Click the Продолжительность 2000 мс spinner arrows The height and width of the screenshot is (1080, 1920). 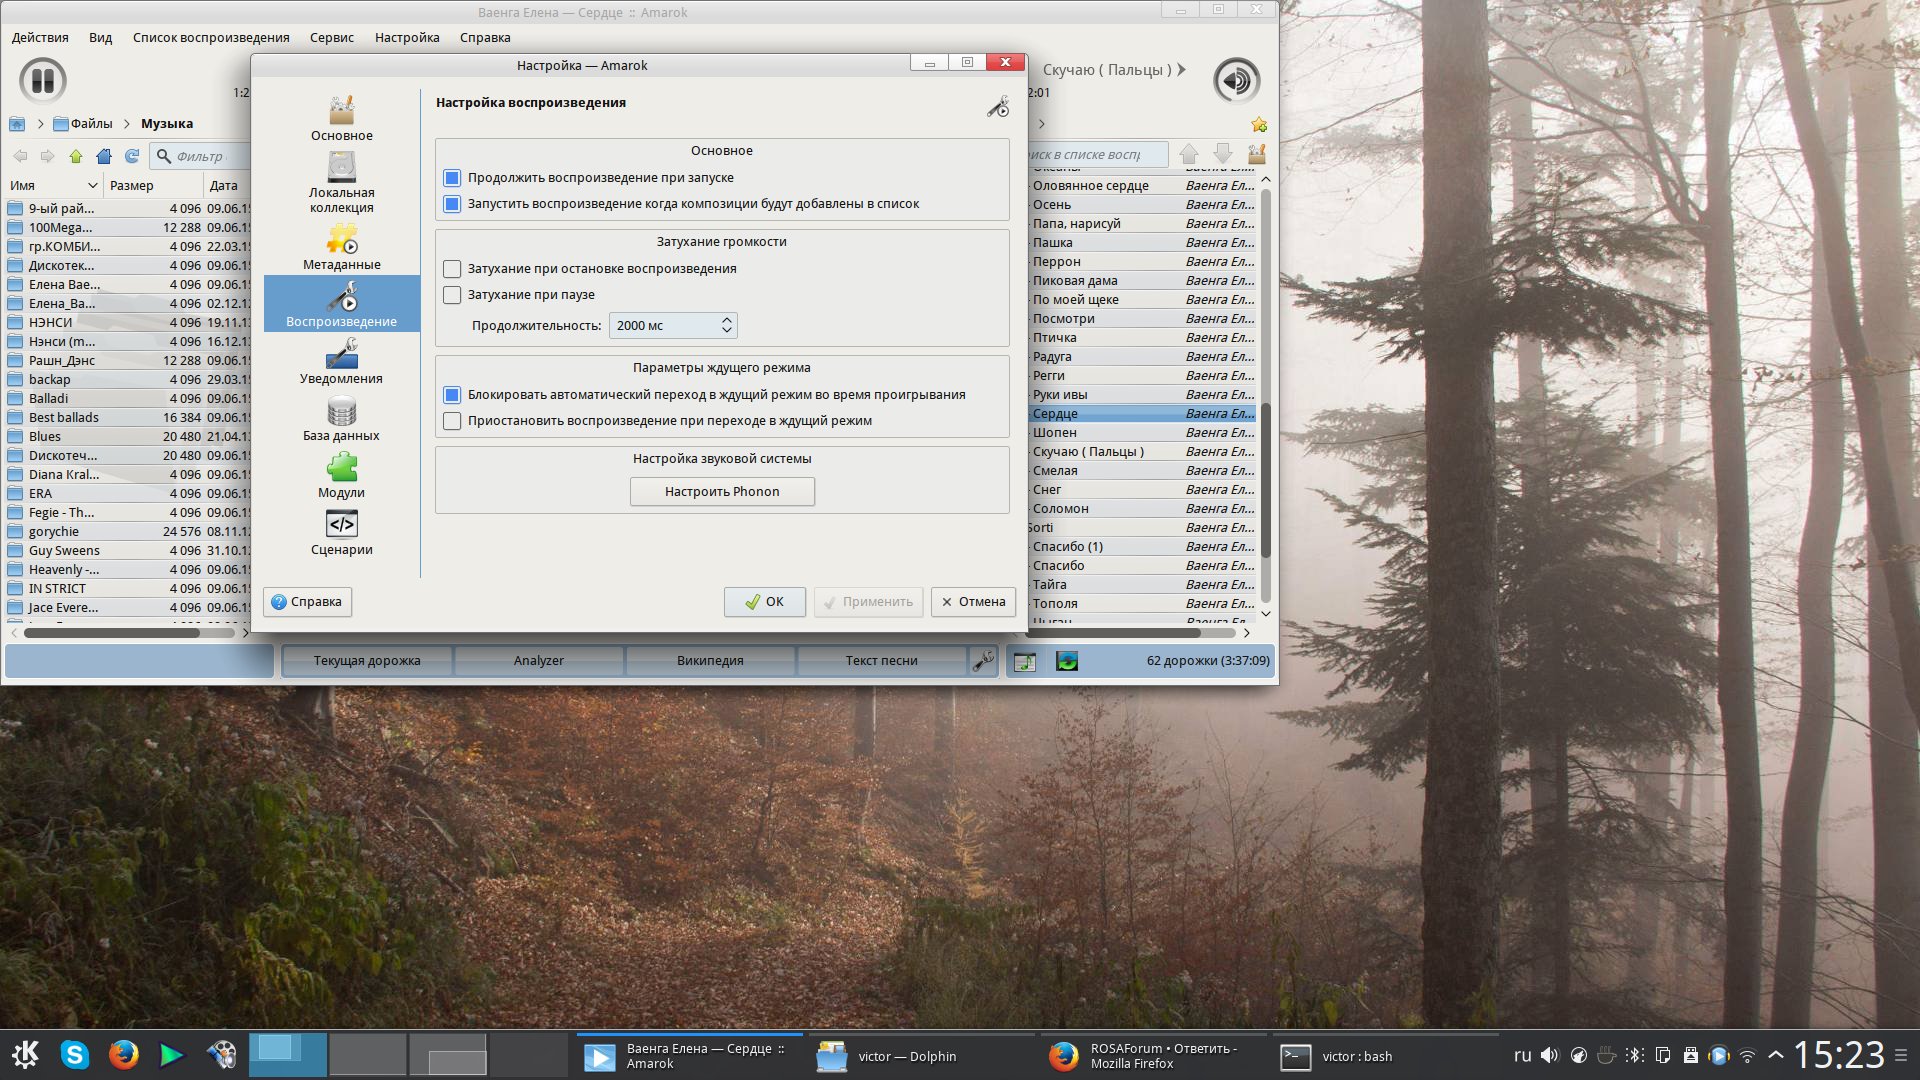pos(727,325)
